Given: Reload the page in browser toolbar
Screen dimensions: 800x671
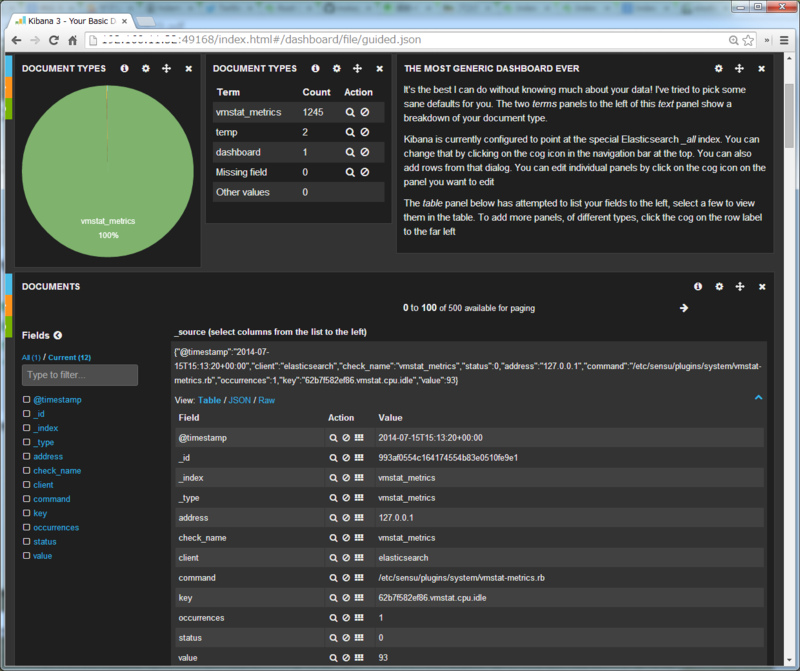Looking at the screenshot, I should (54, 40).
